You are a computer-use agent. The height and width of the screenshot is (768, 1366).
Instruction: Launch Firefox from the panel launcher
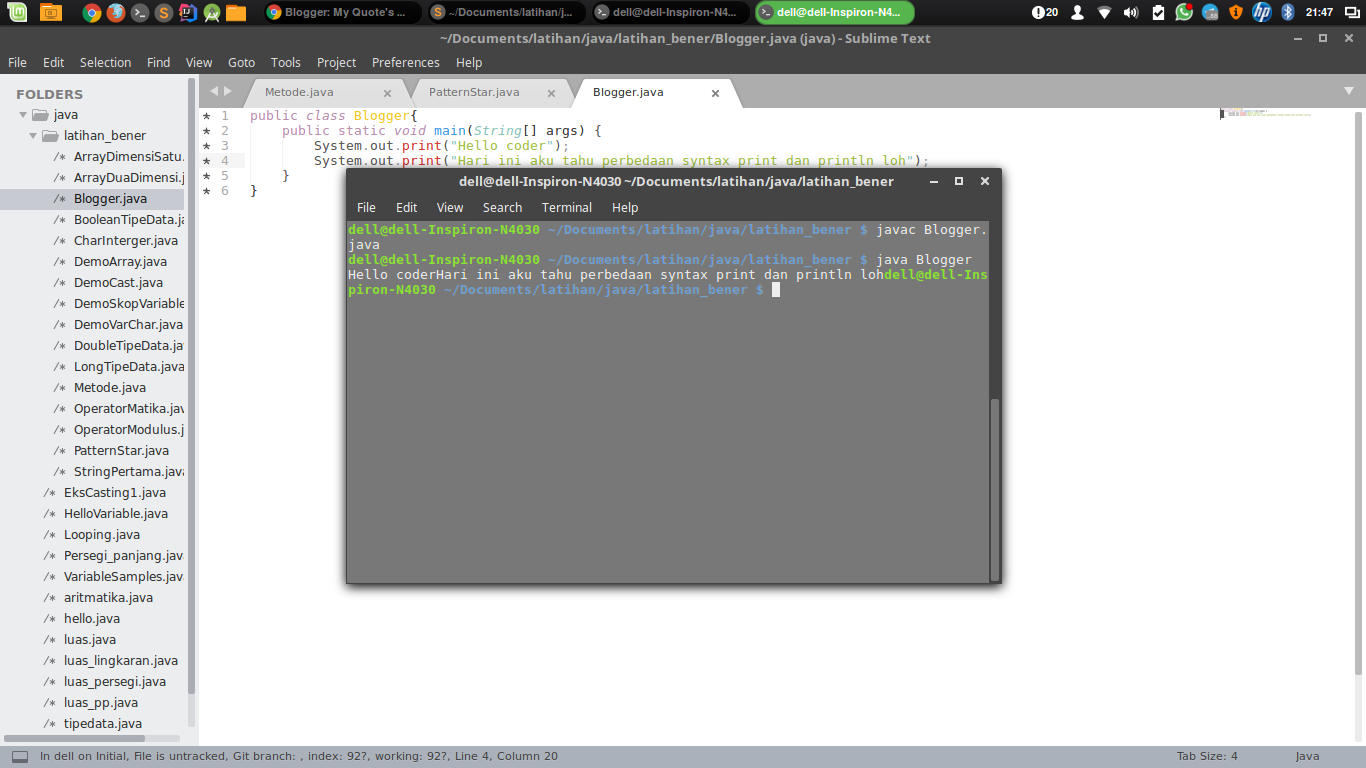pos(115,12)
